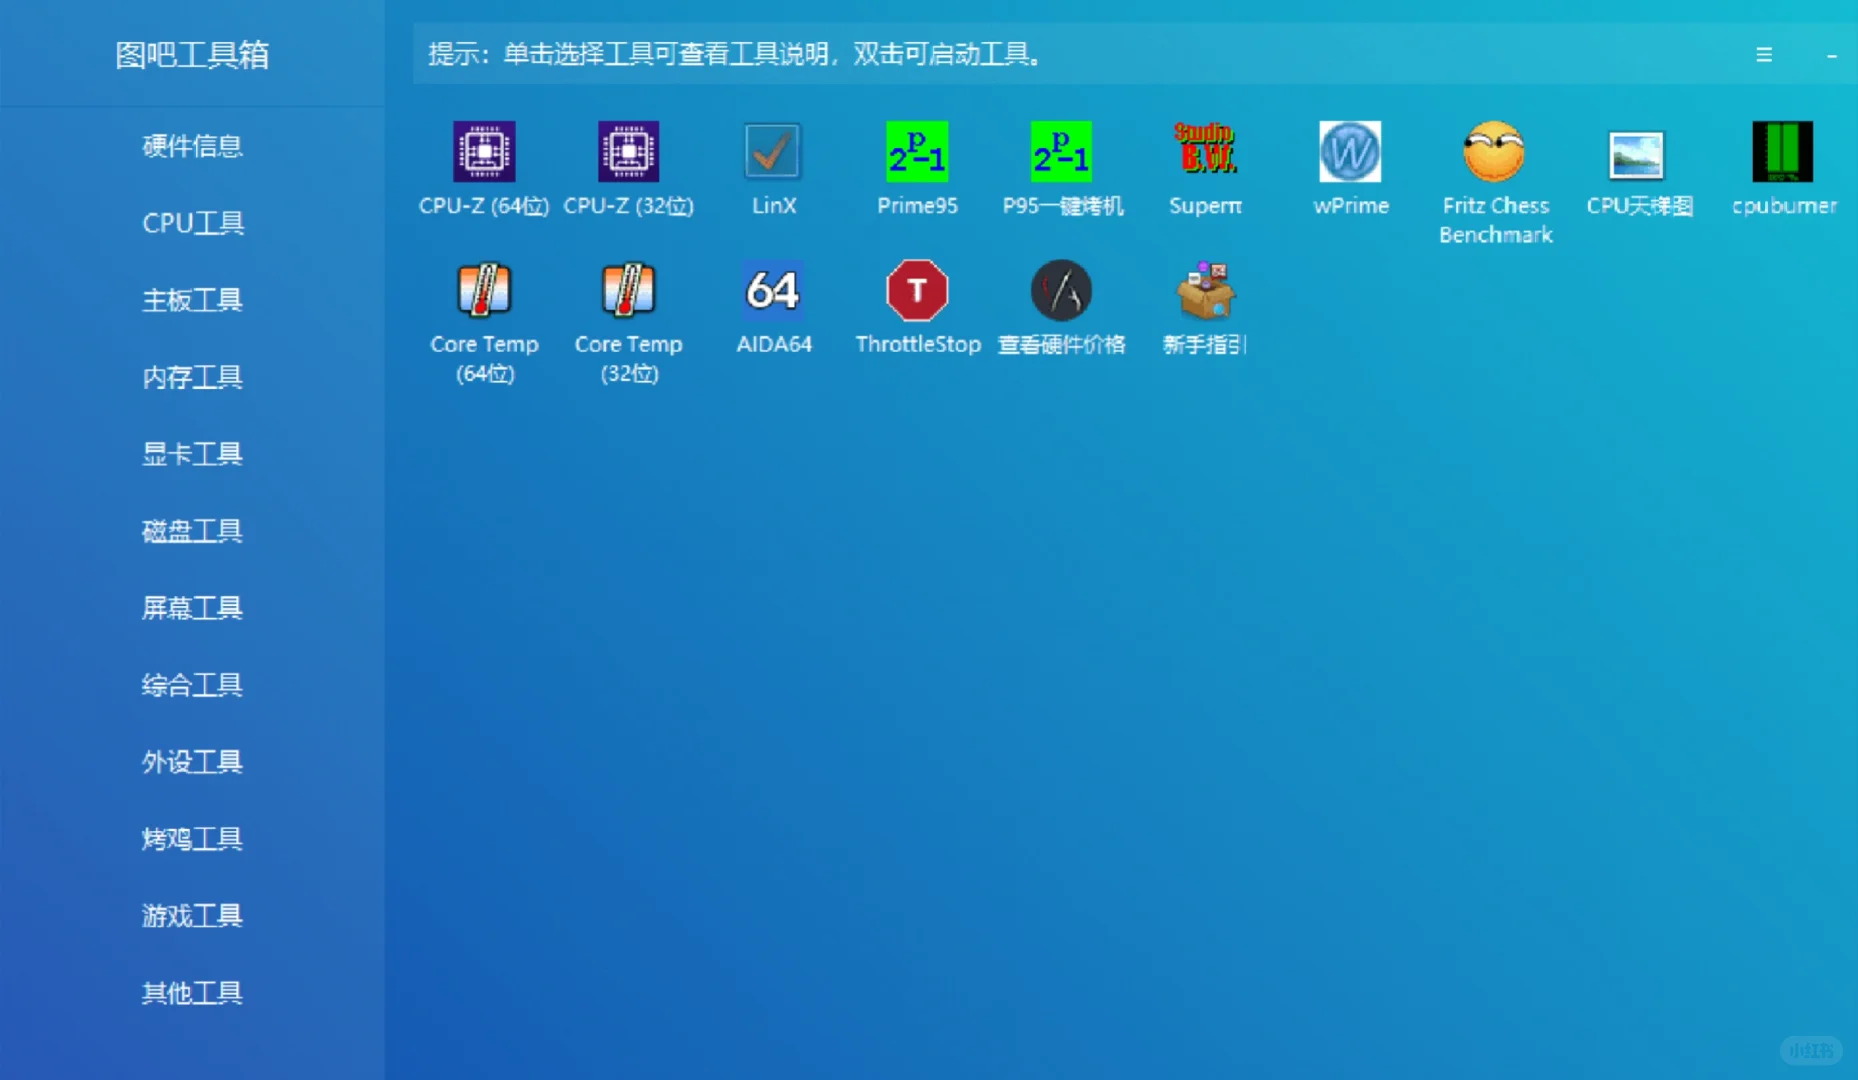Open the hamburger menu at top right

[1764, 55]
